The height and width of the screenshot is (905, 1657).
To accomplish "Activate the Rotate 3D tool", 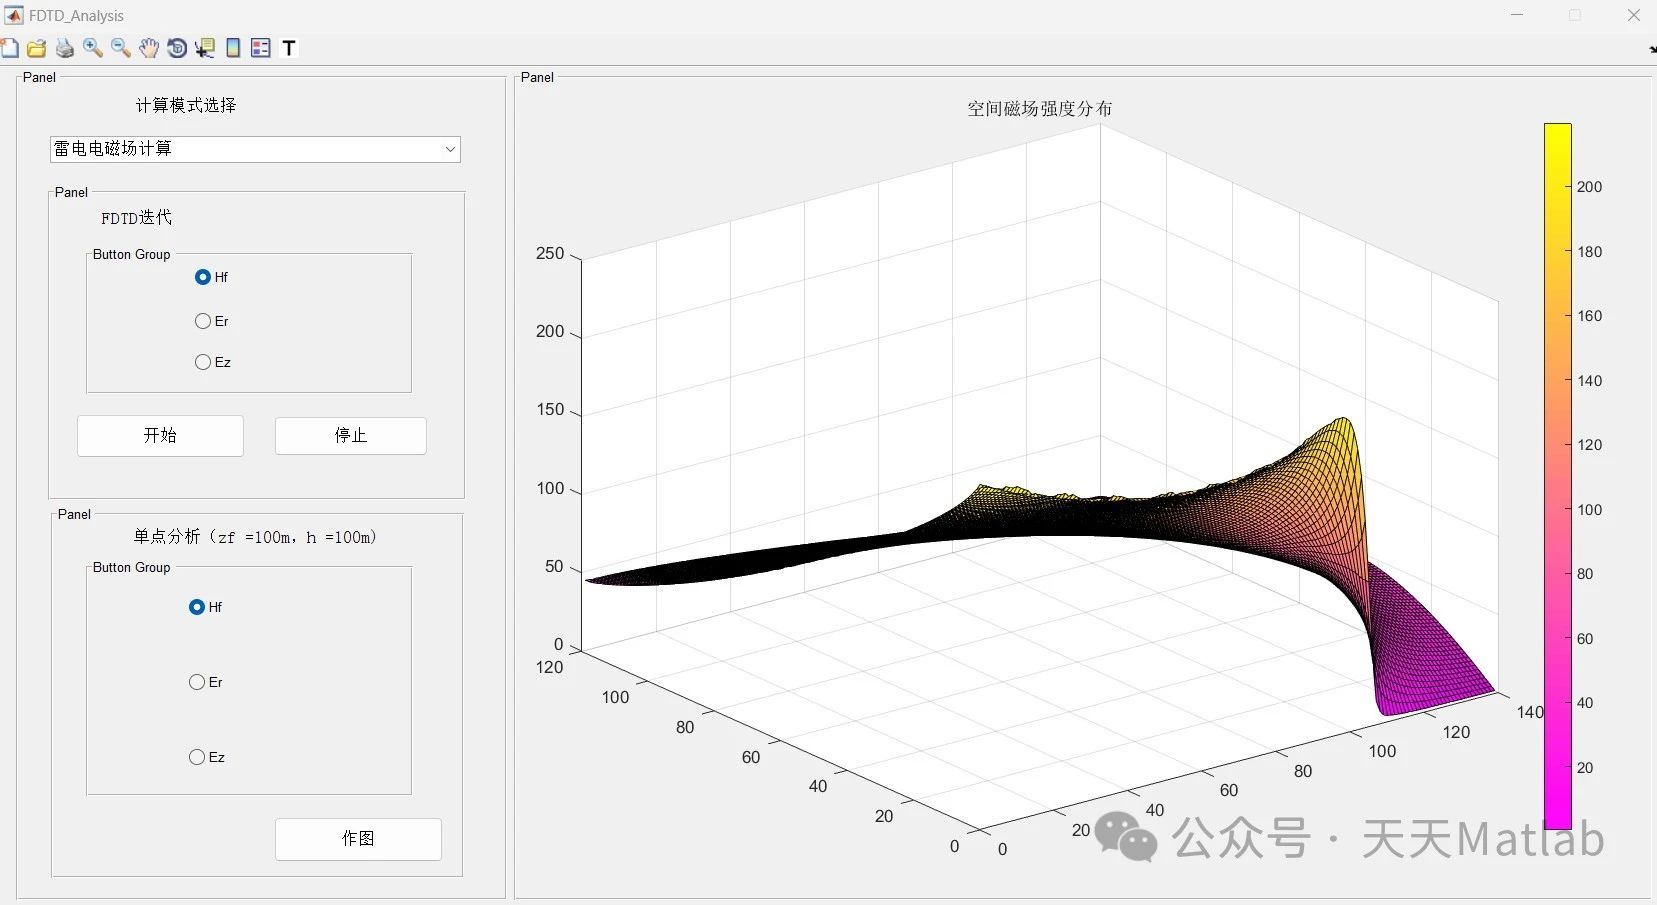I will click(177, 48).
